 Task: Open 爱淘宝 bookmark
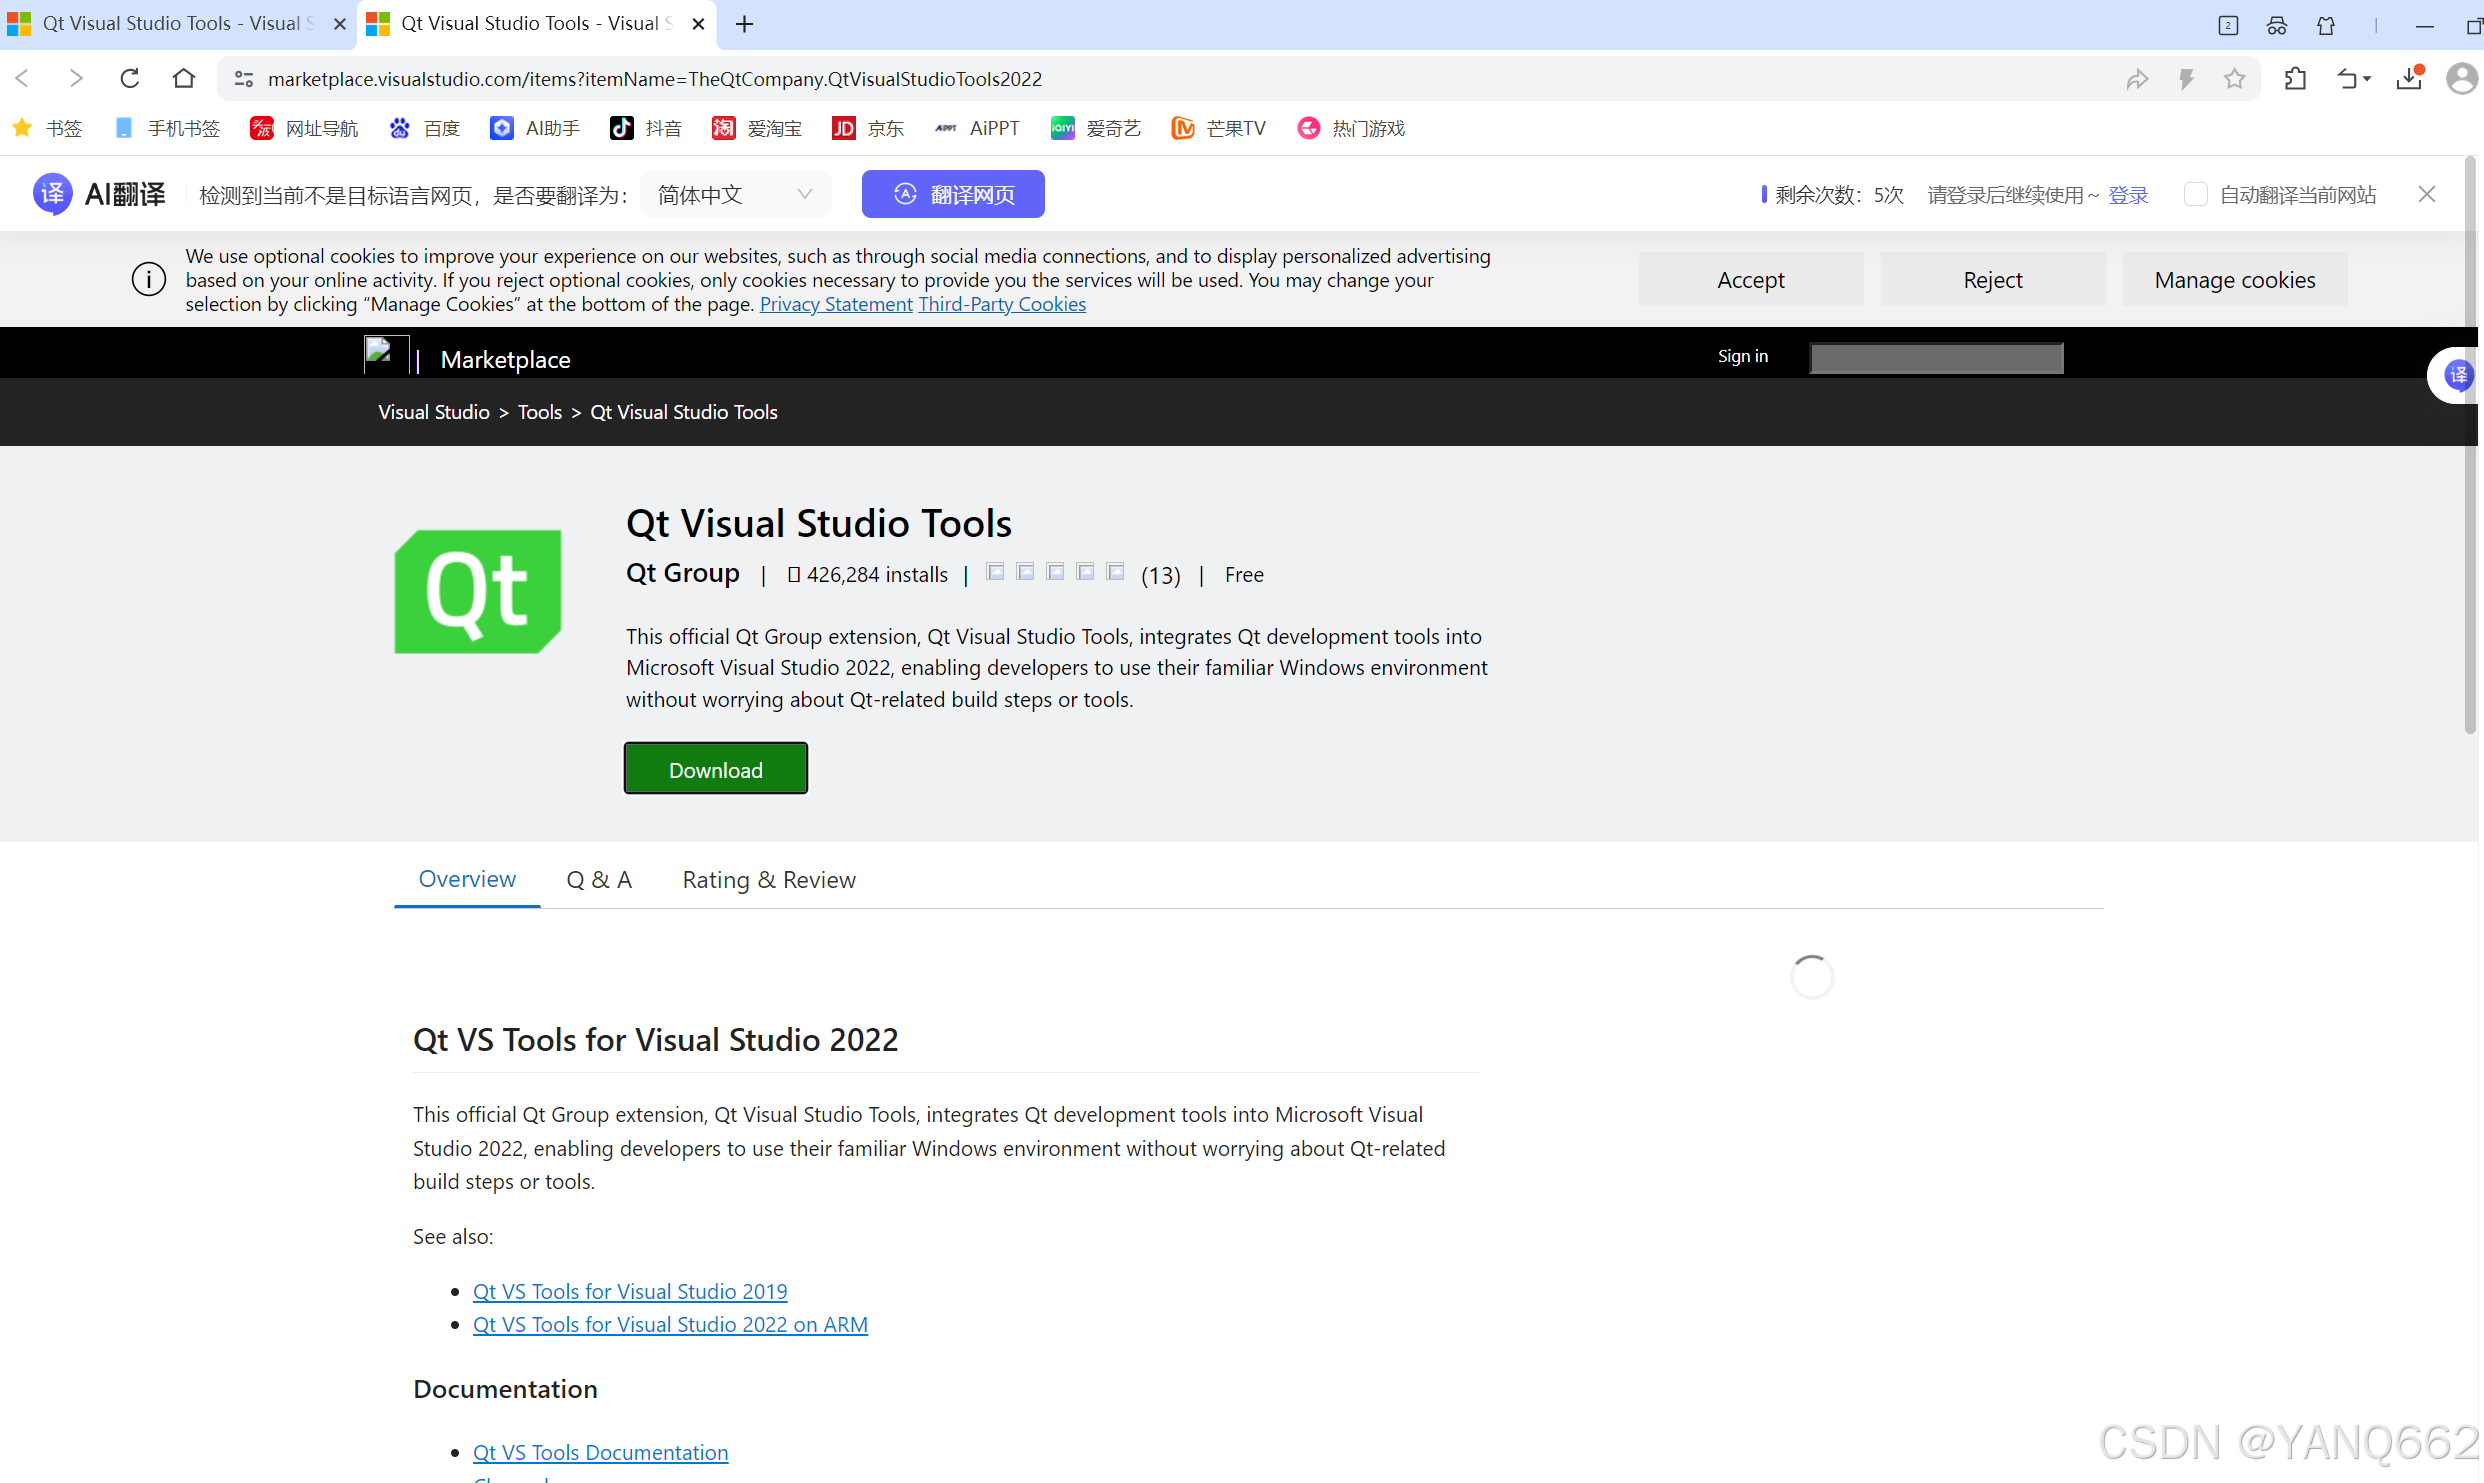(x=757, y=128)
